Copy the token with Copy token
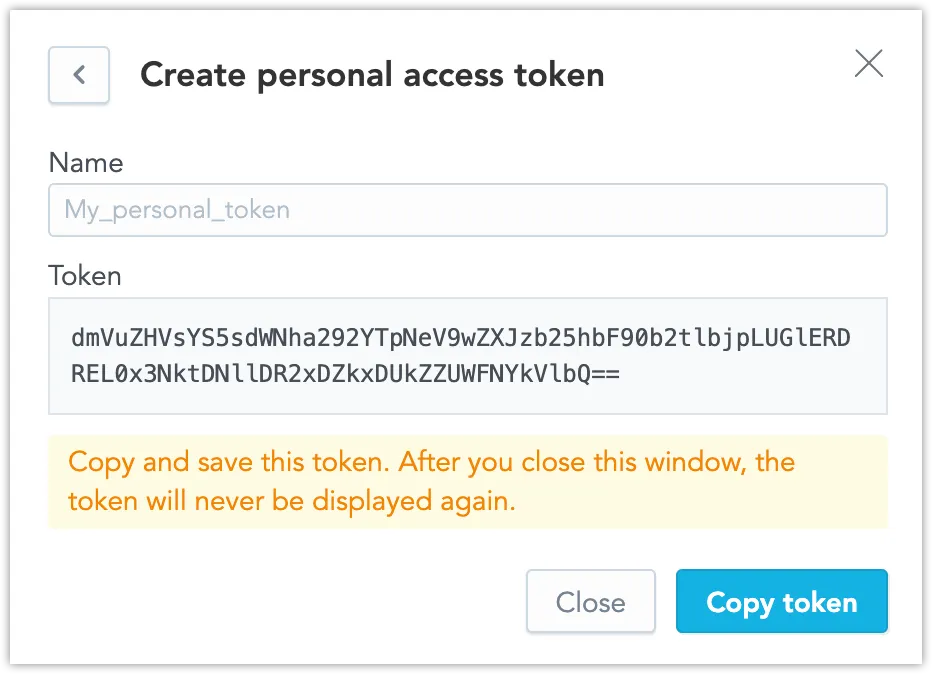The image size is (932, 674). [x=781, y=601]
